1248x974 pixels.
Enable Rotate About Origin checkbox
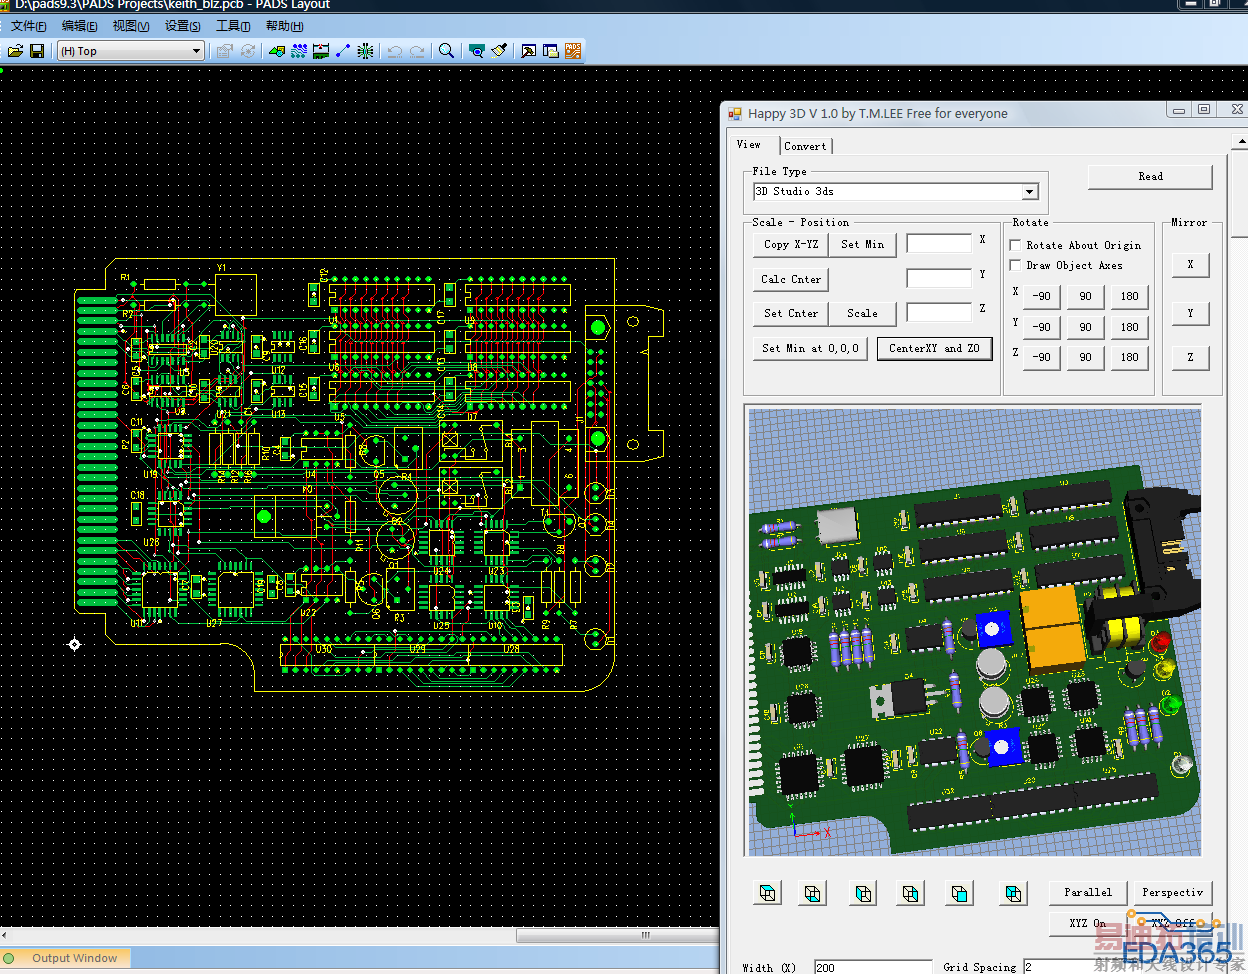click(1015, 245)
